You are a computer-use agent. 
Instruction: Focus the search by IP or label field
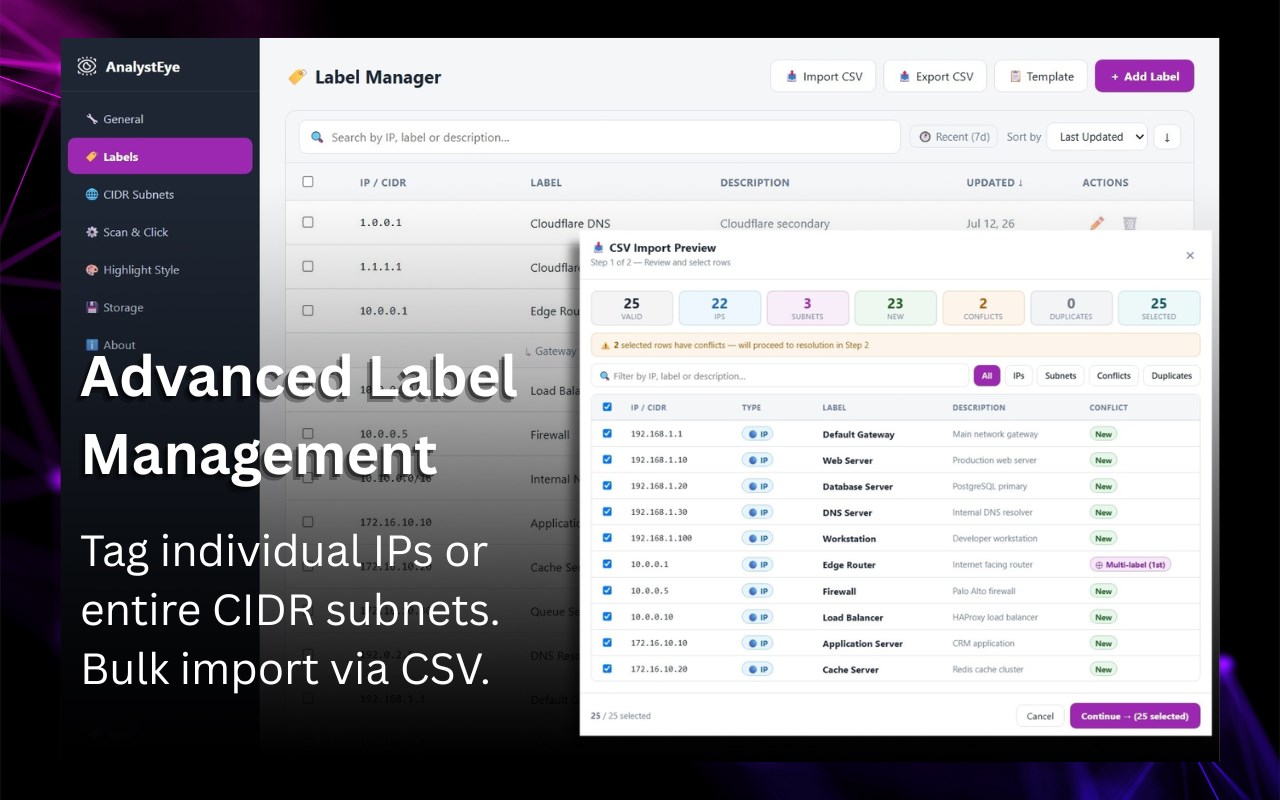pyautogui.click(x=600, y=137)
